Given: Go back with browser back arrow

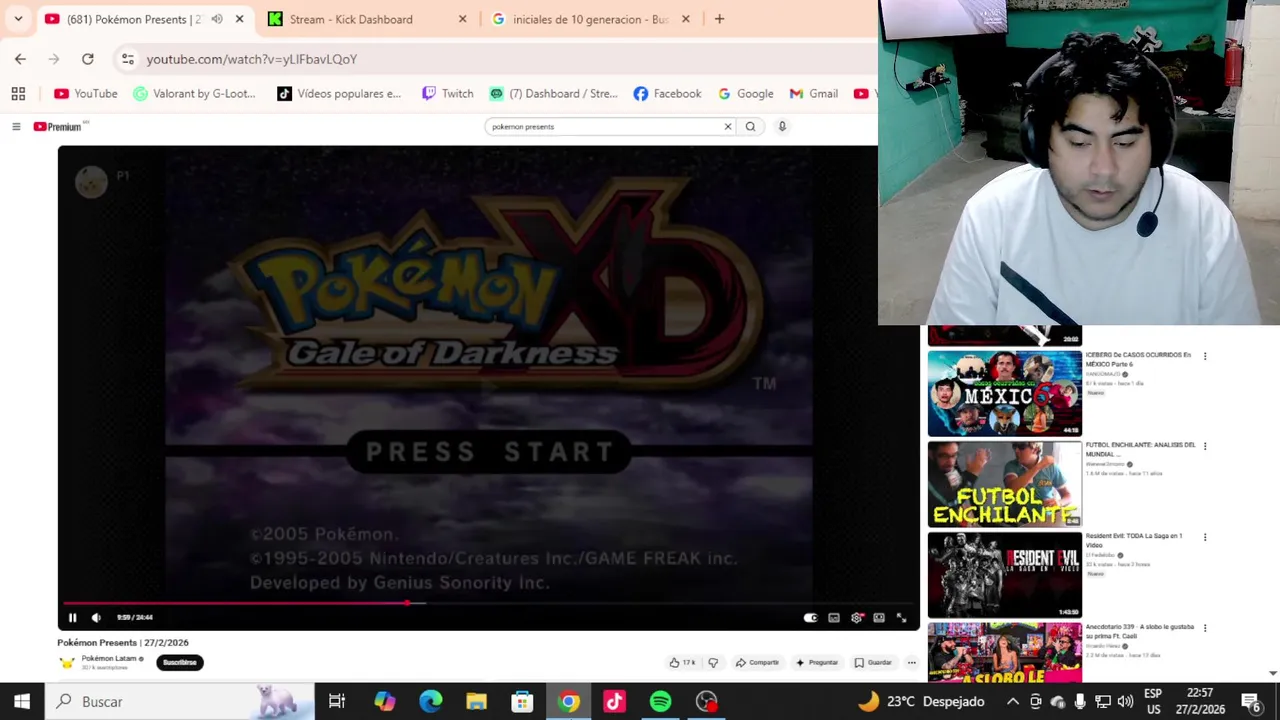Looking at the screenshot, I should [20, 59].
